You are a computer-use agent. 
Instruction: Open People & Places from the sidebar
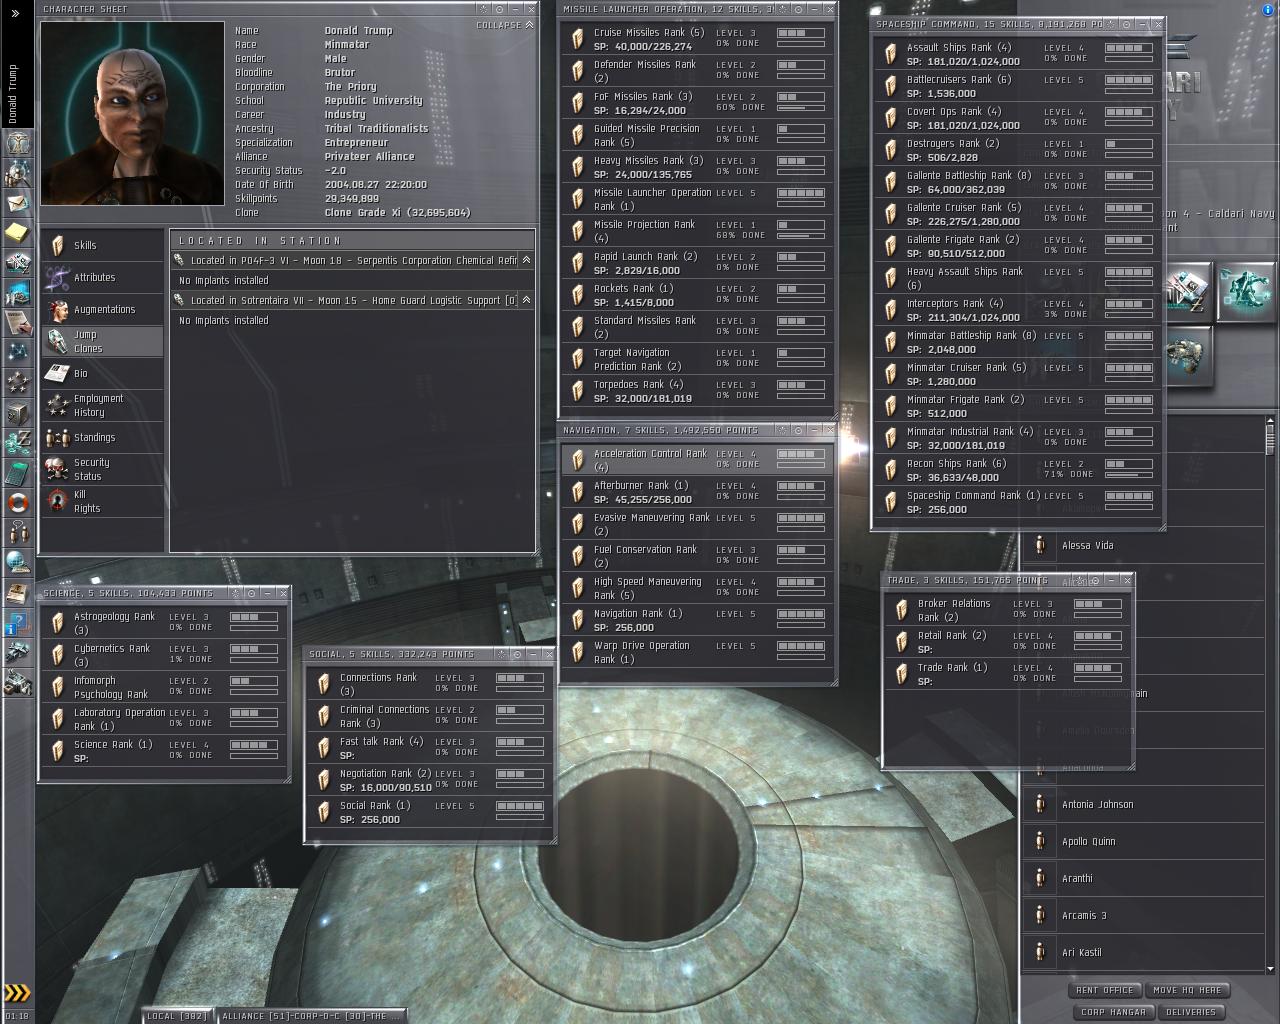coord(17,174)
